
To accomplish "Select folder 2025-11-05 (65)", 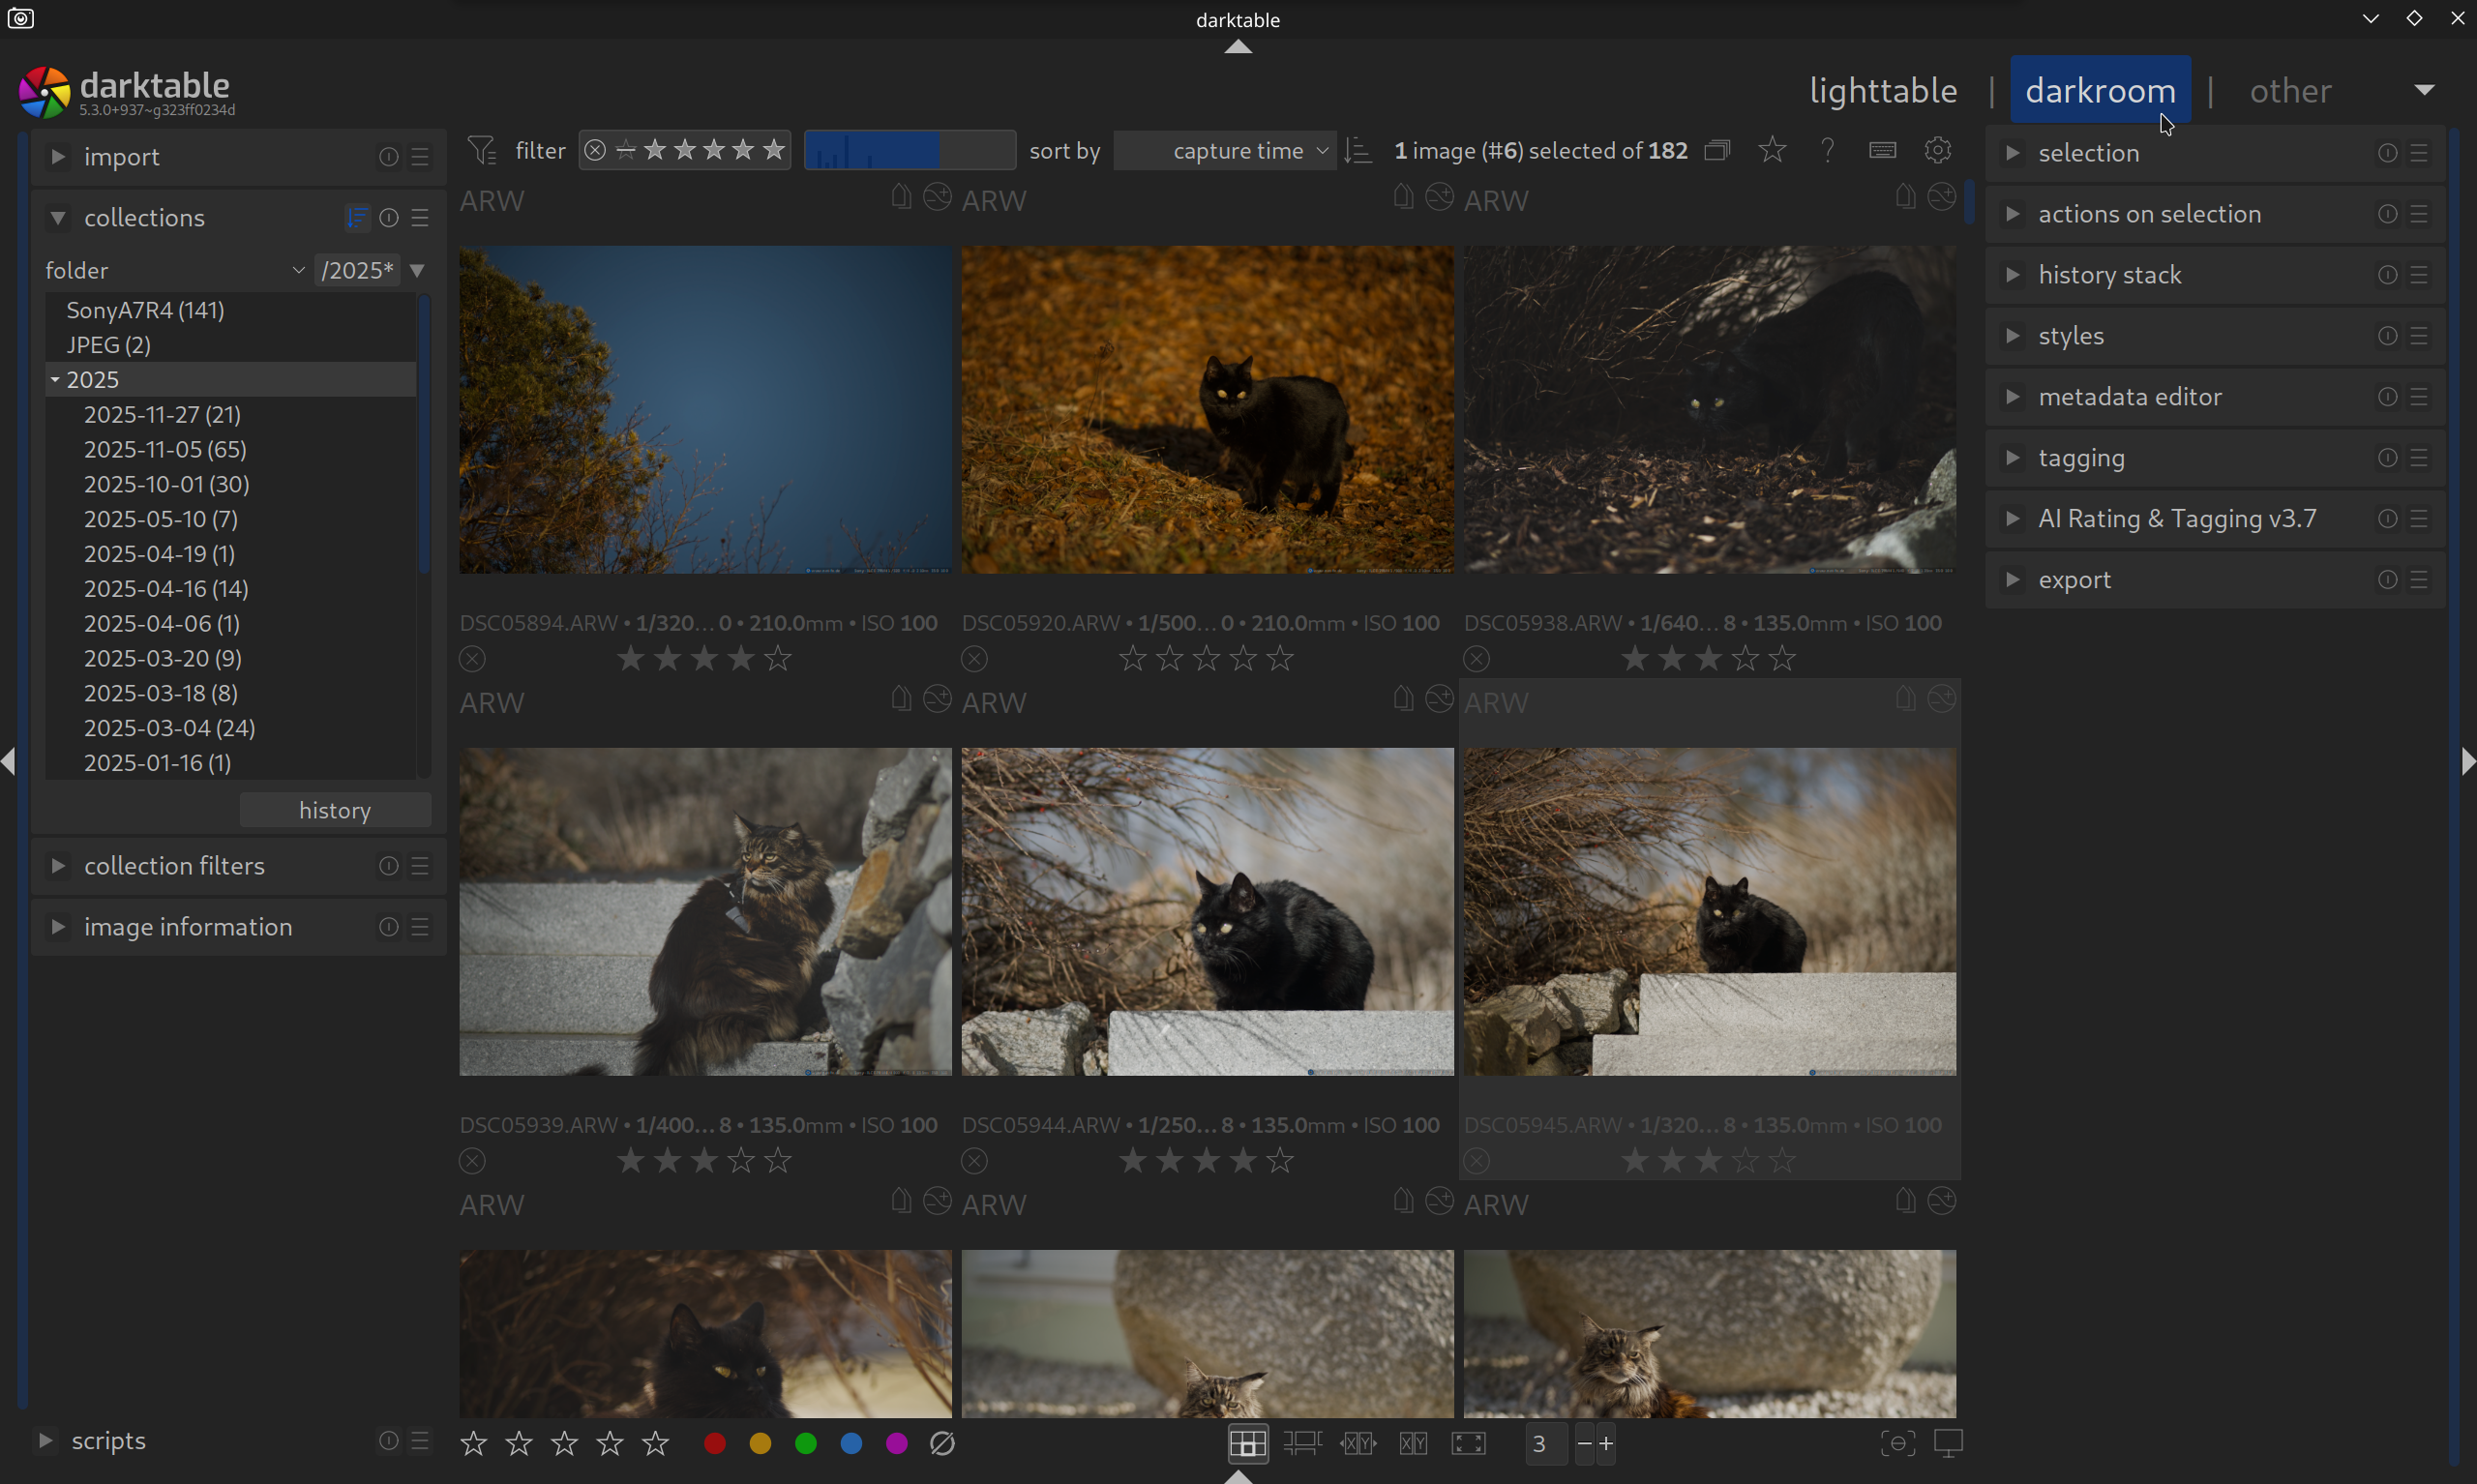I will [x=165, y=449].
